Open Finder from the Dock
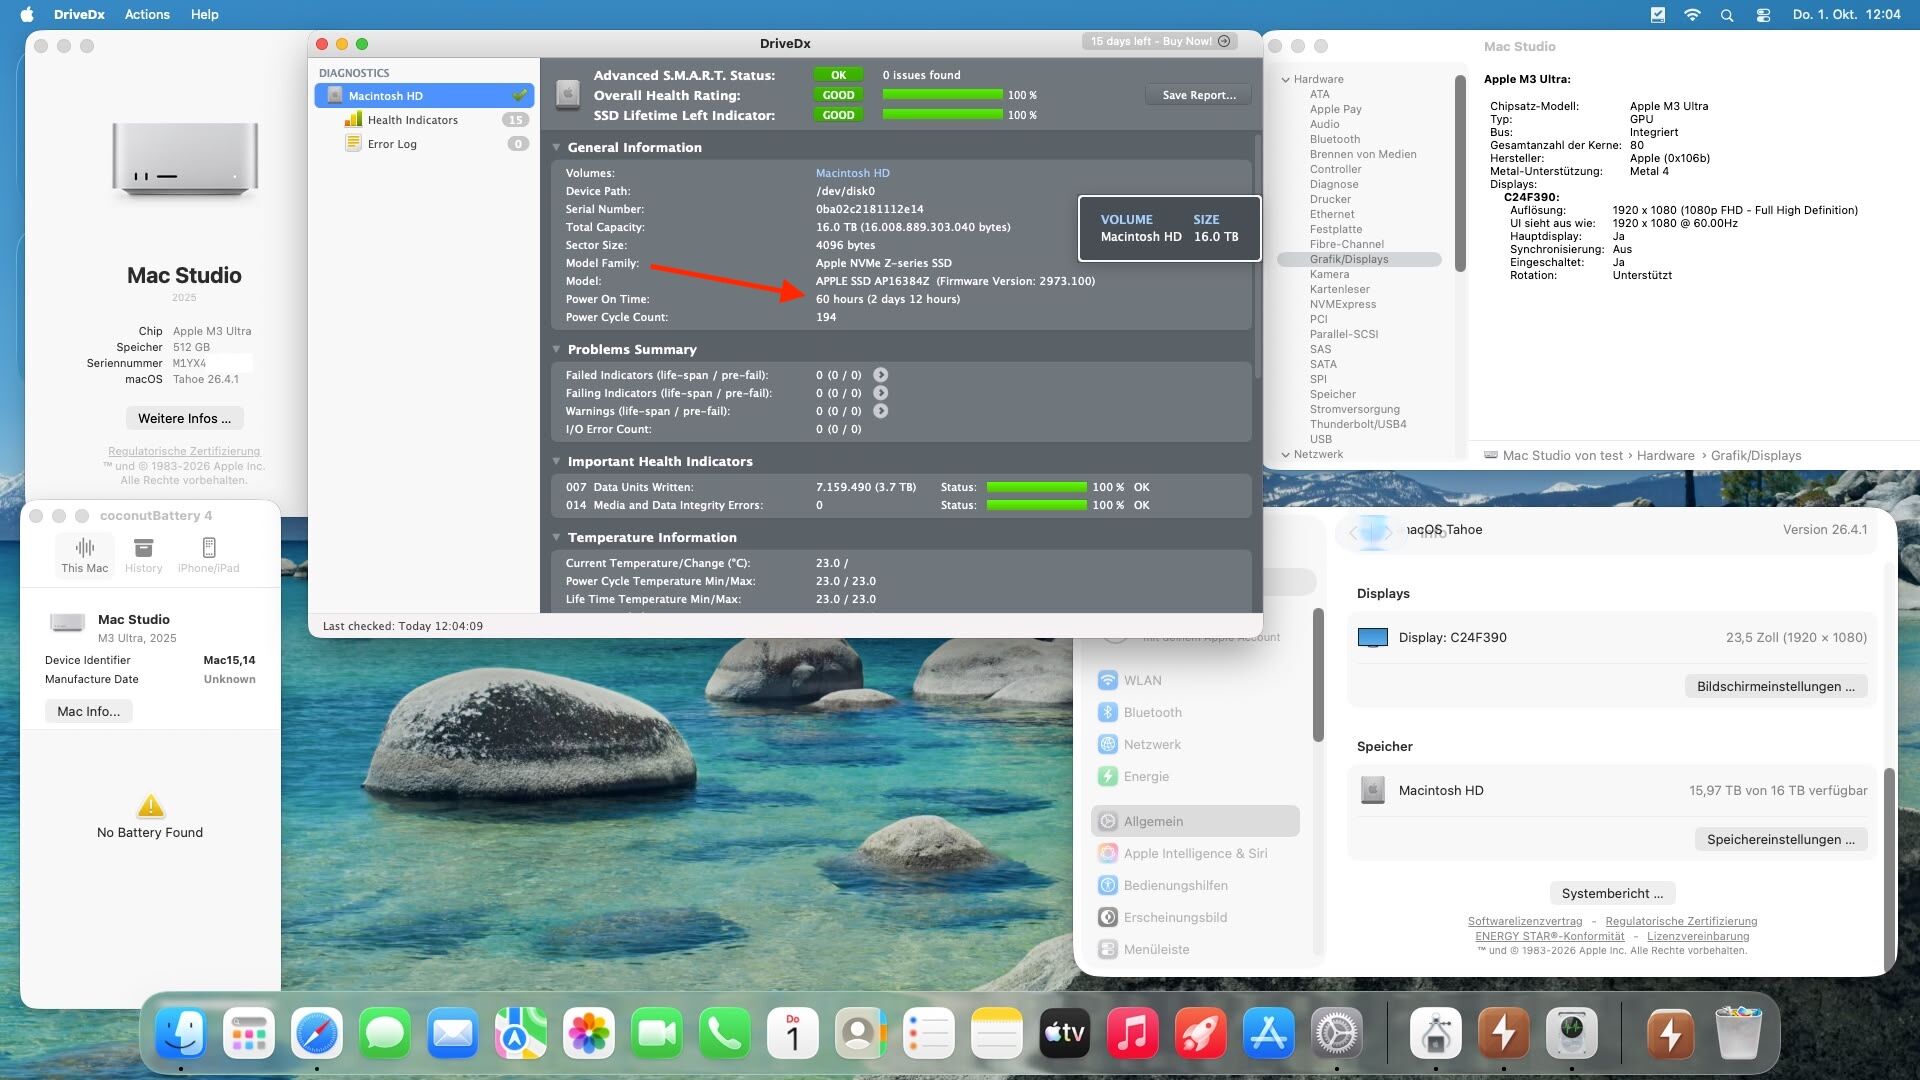Viewport: 1920px width, 1080px height. [x=181, y=1033]
